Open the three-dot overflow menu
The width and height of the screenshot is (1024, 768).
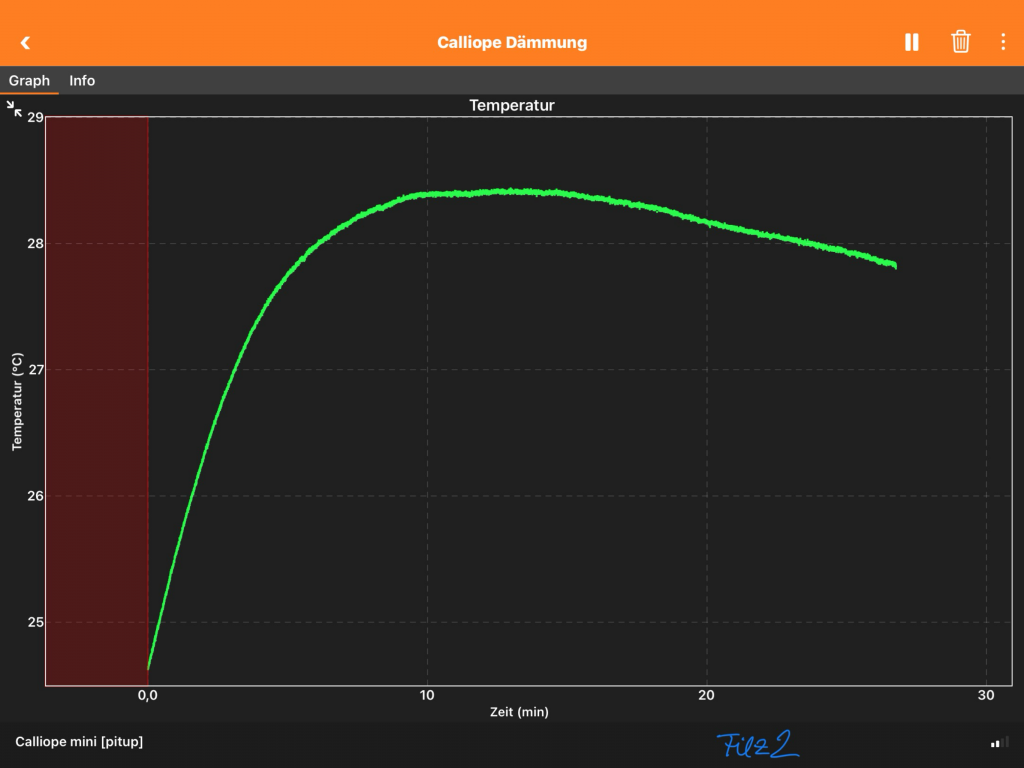(1003, 42)
